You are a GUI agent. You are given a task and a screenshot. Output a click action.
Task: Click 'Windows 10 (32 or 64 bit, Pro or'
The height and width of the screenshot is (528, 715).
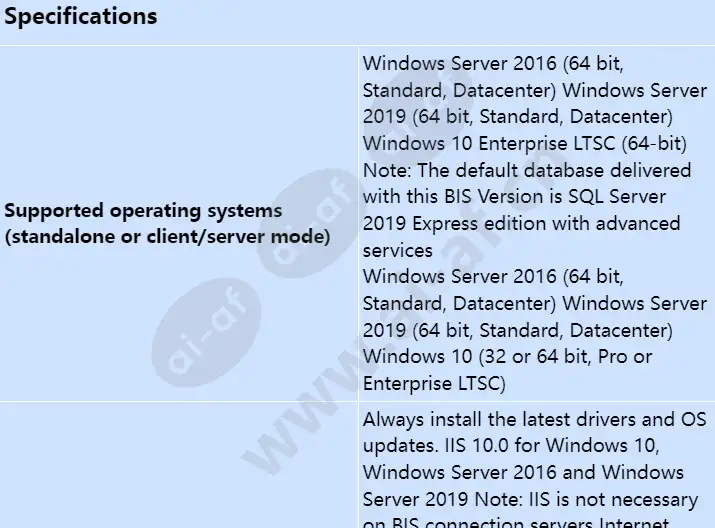tap(508, 357)
